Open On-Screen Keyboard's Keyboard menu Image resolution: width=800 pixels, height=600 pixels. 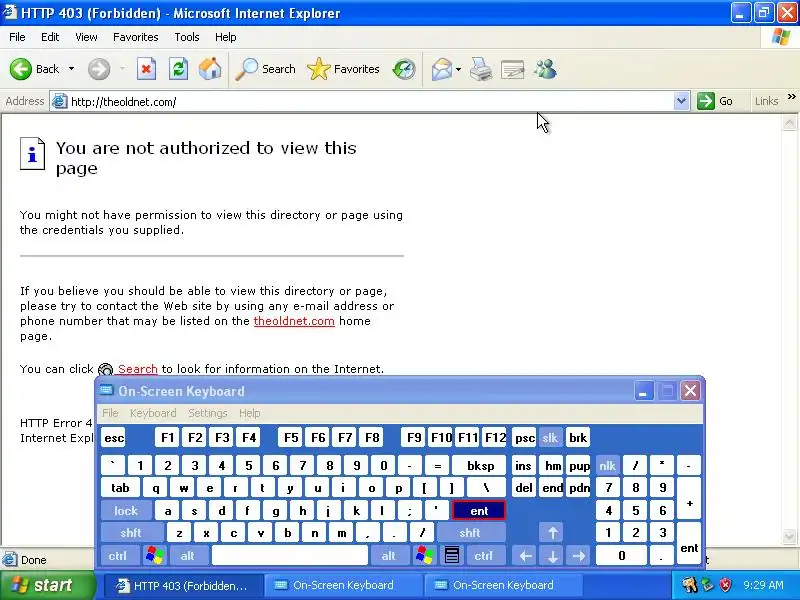[153, 413]
